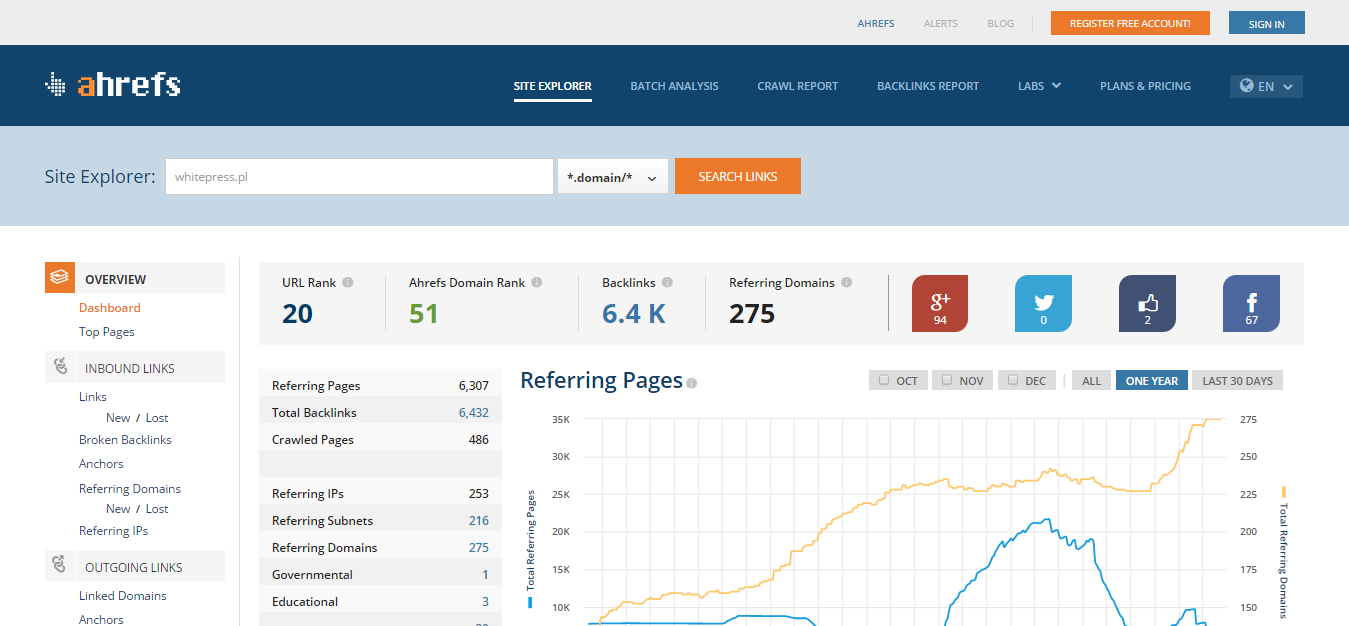Click info icon next to Backlinks
The image size is (1349, 626).
pyautogui.click(x=667, y=283)
